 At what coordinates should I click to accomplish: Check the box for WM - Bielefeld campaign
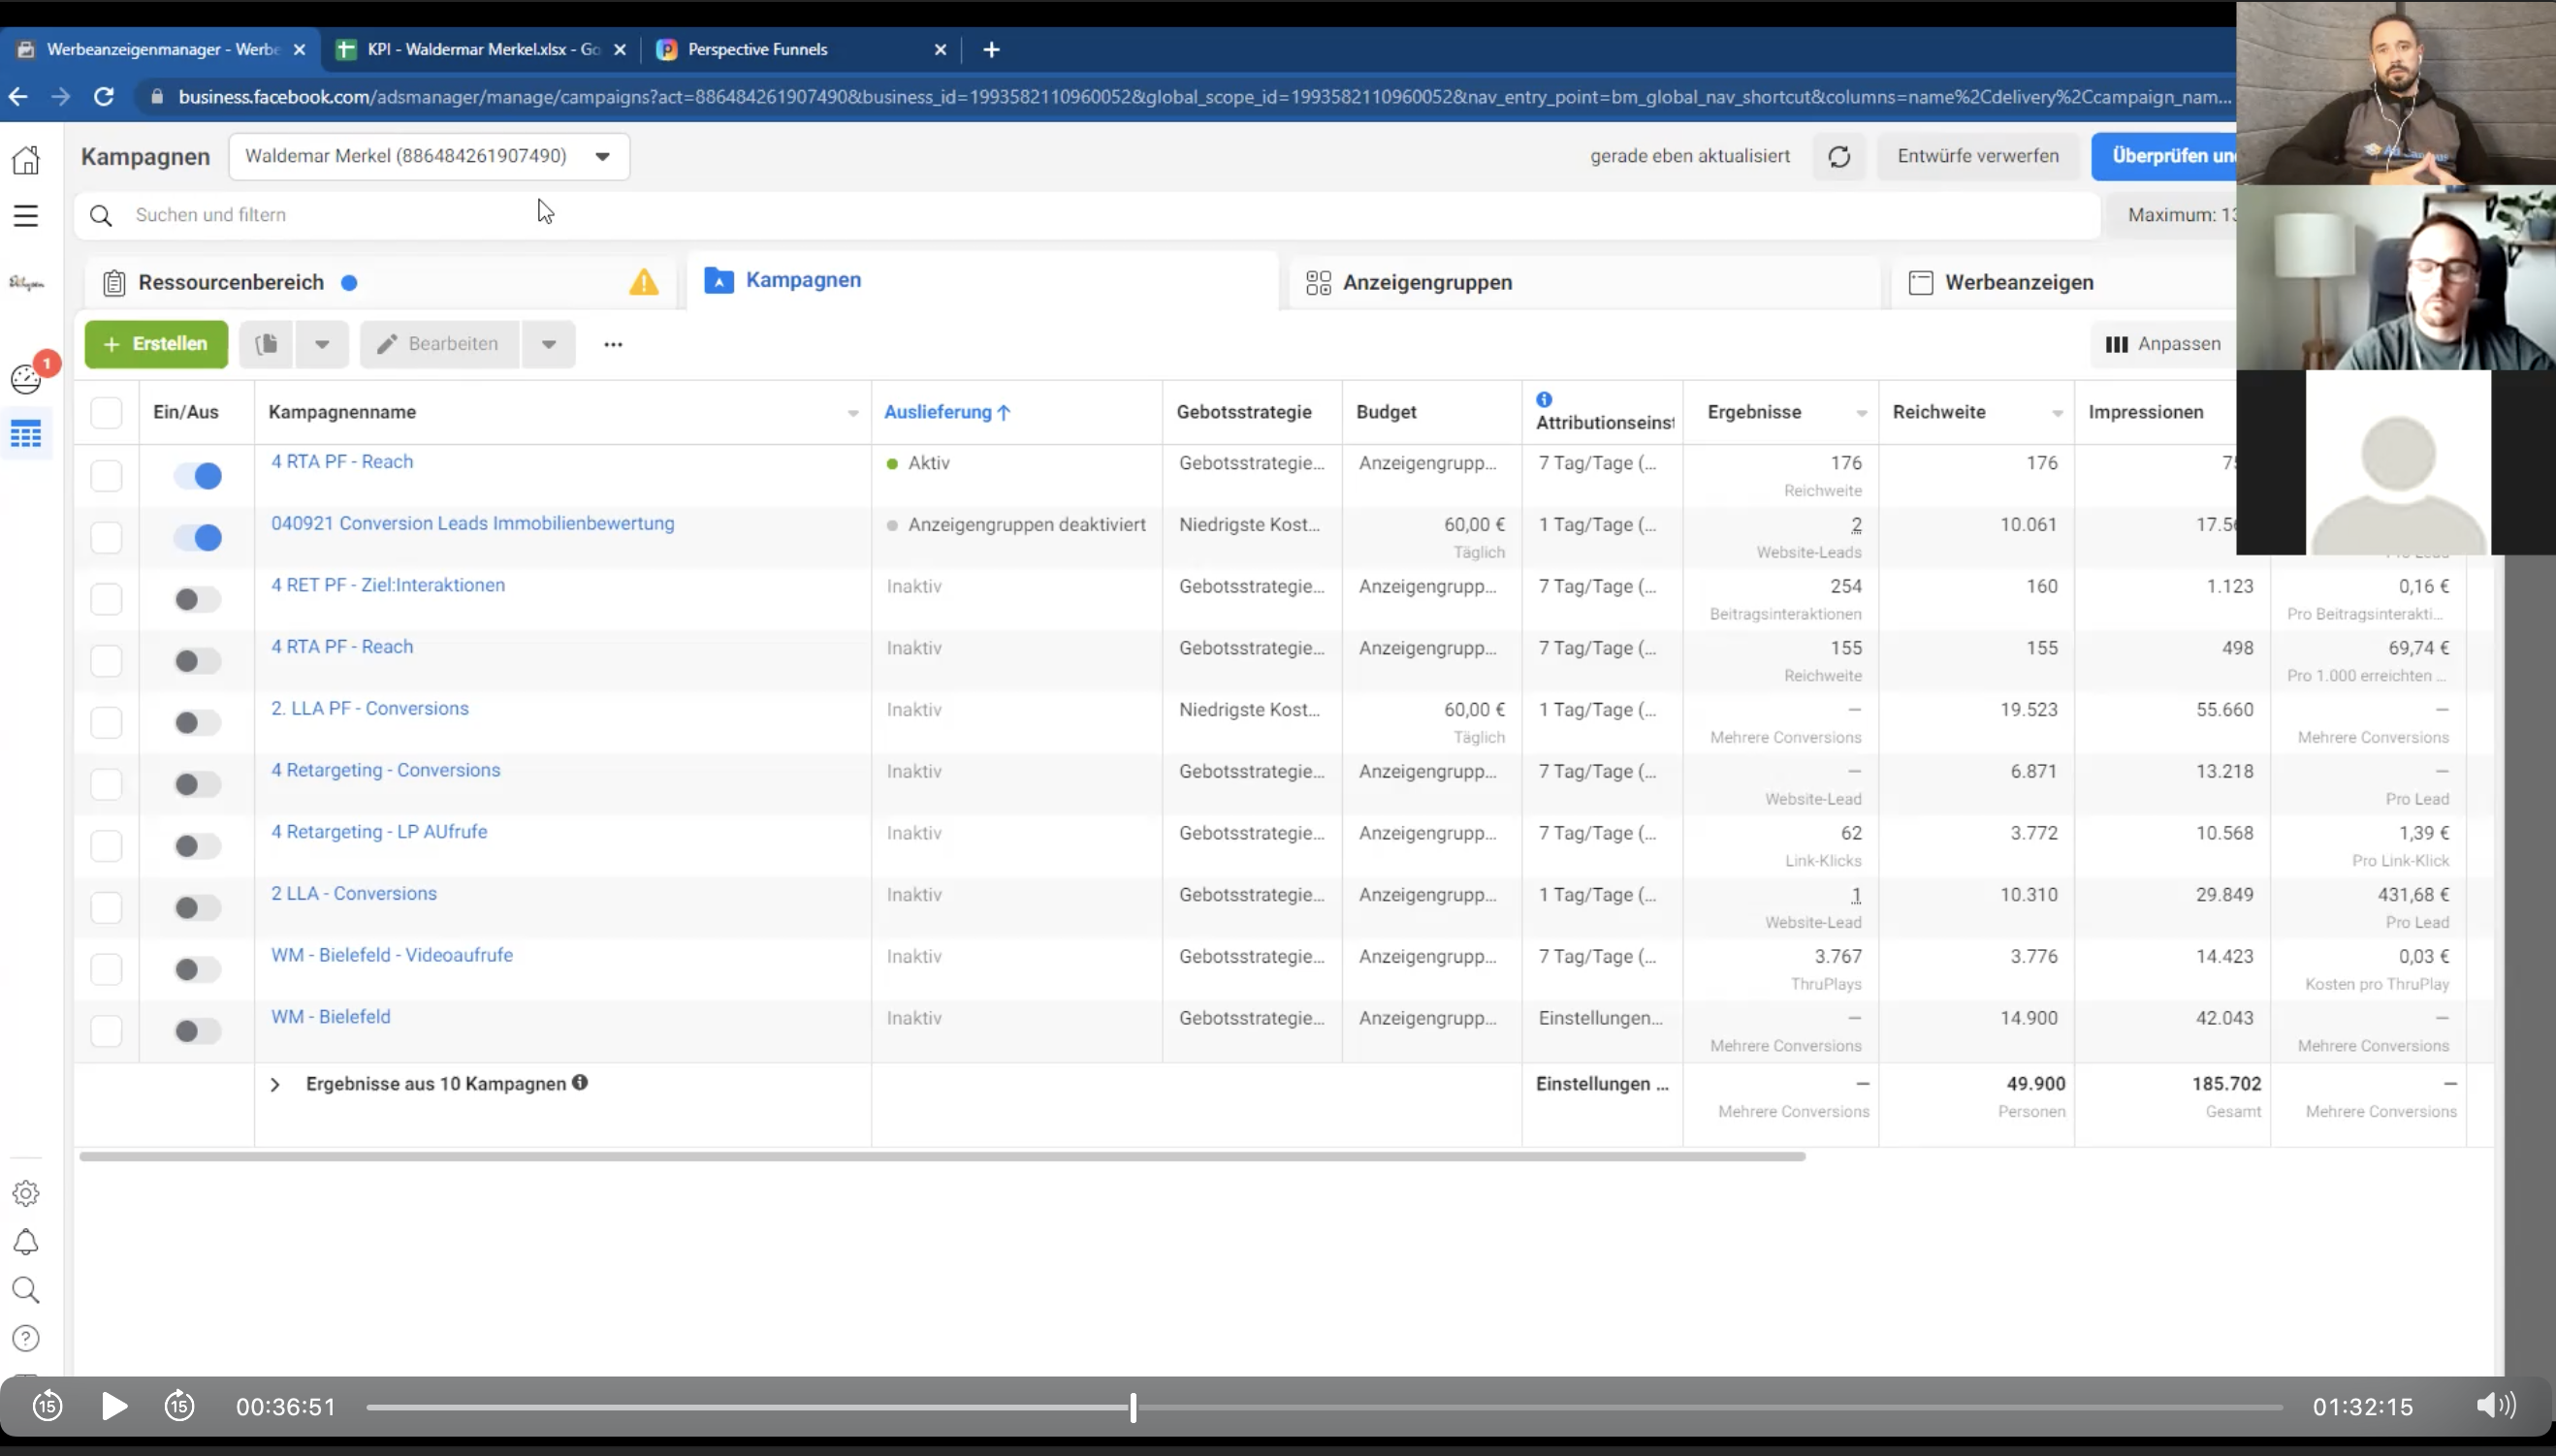[106, 1030]
